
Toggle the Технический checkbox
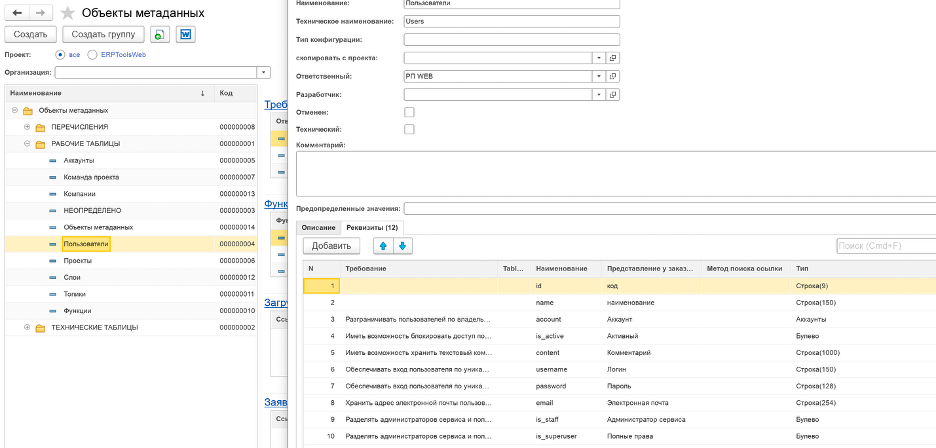point(409,129)
